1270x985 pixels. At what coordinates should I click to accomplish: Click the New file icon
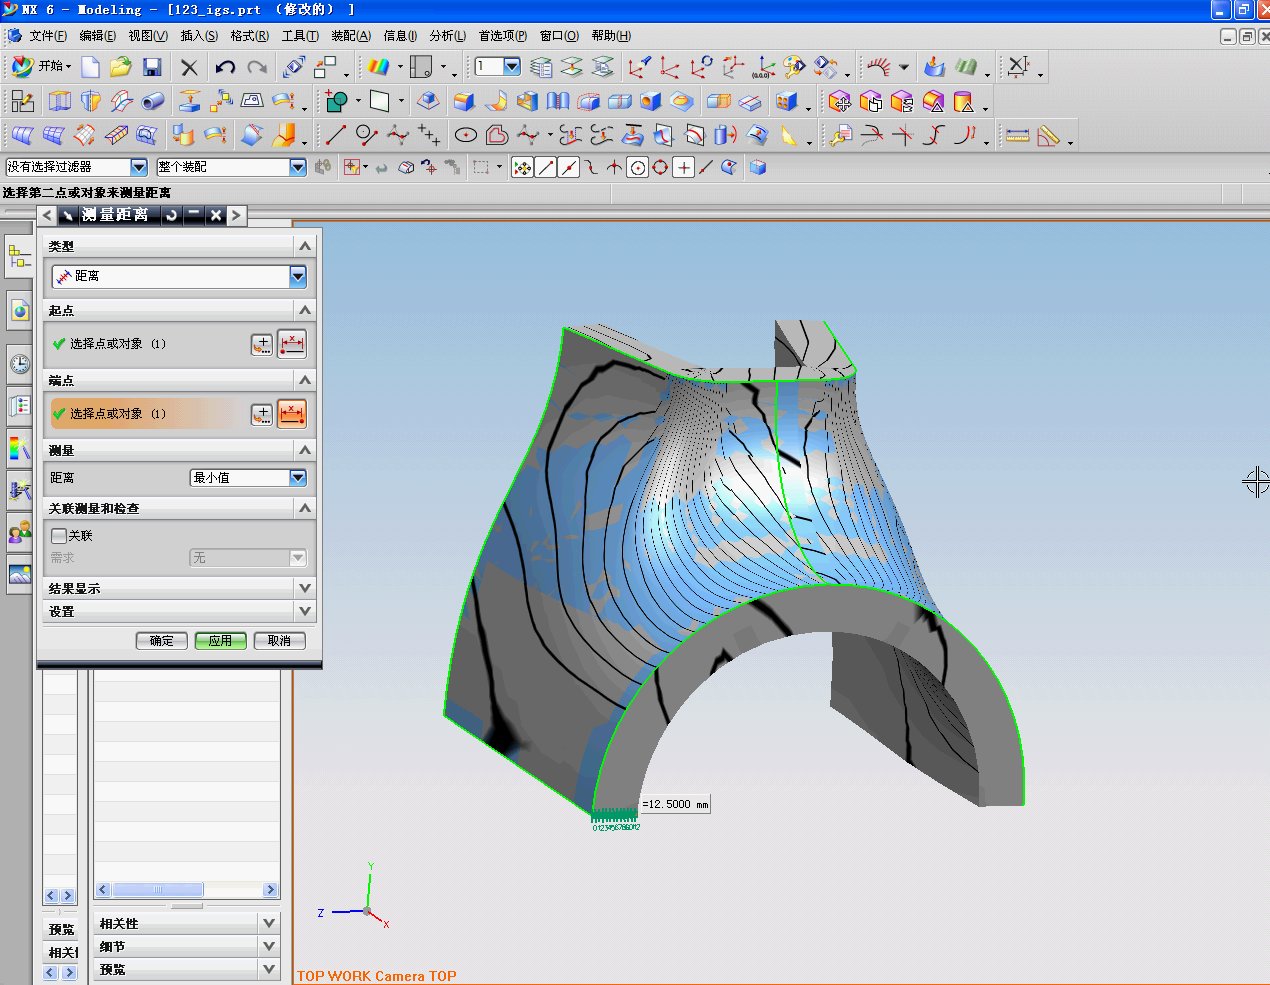pos(90,67)
